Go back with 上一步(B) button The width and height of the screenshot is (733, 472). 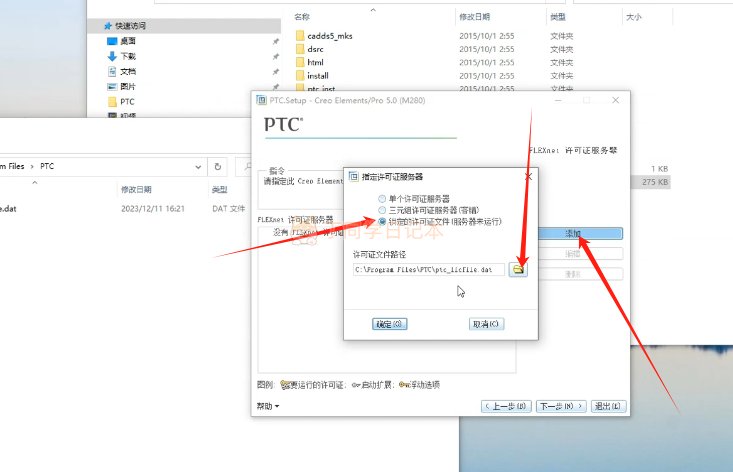[x=506, y=406]
